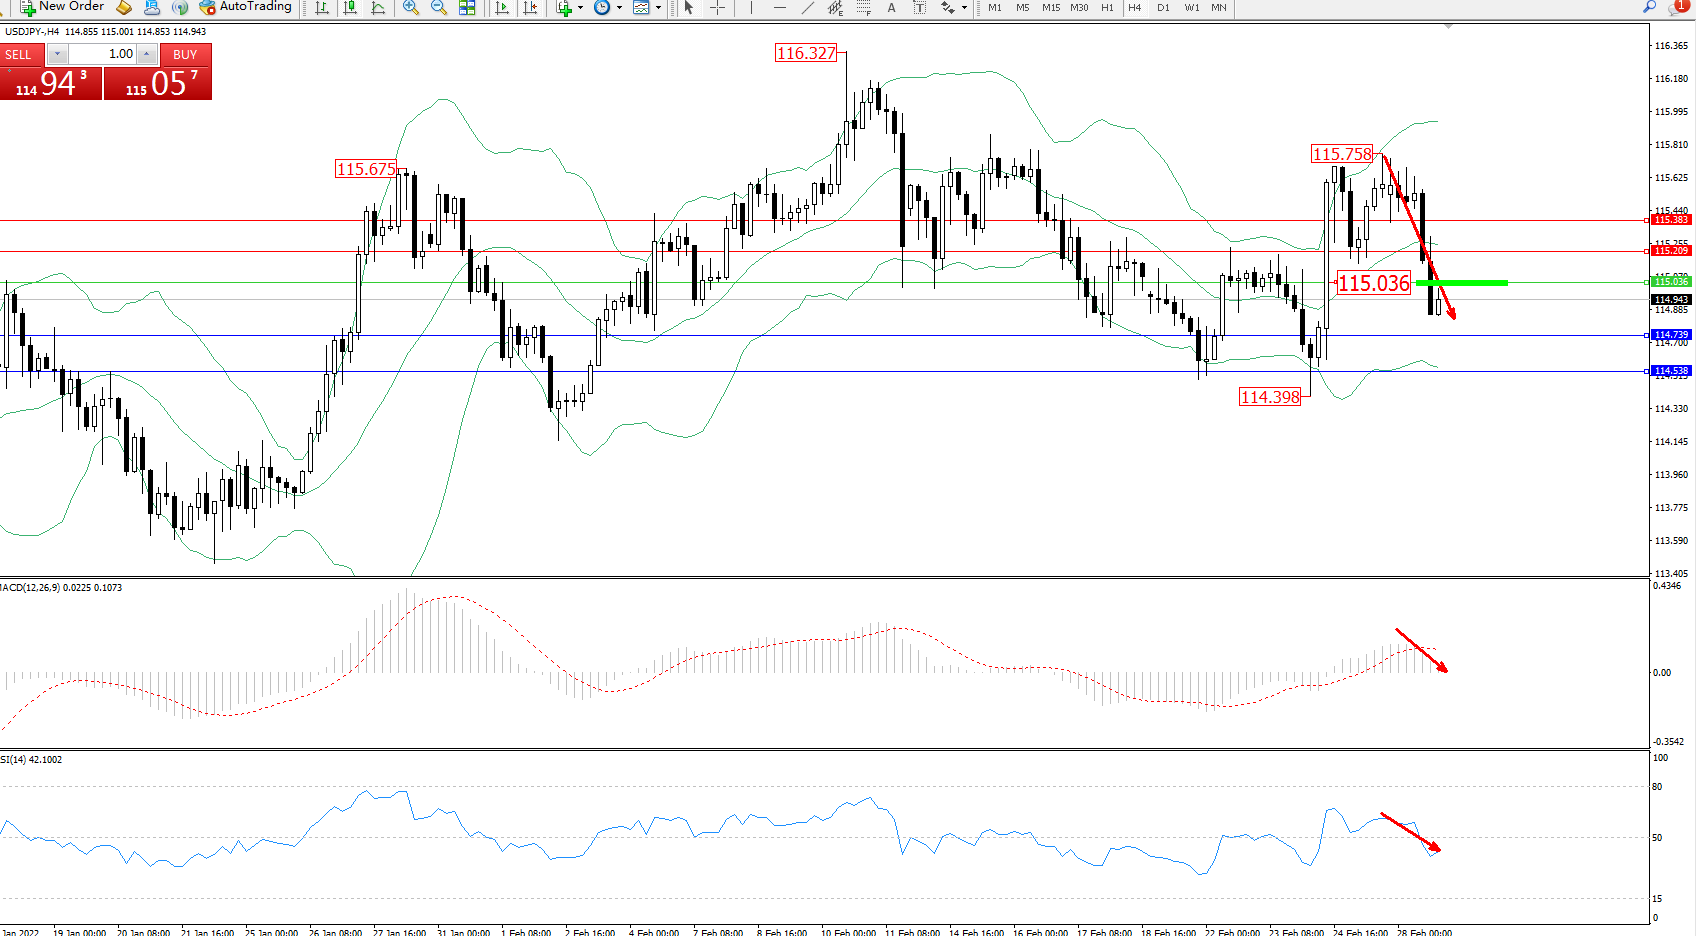Toggle the AutoTrading button

(x=245, y=7)
